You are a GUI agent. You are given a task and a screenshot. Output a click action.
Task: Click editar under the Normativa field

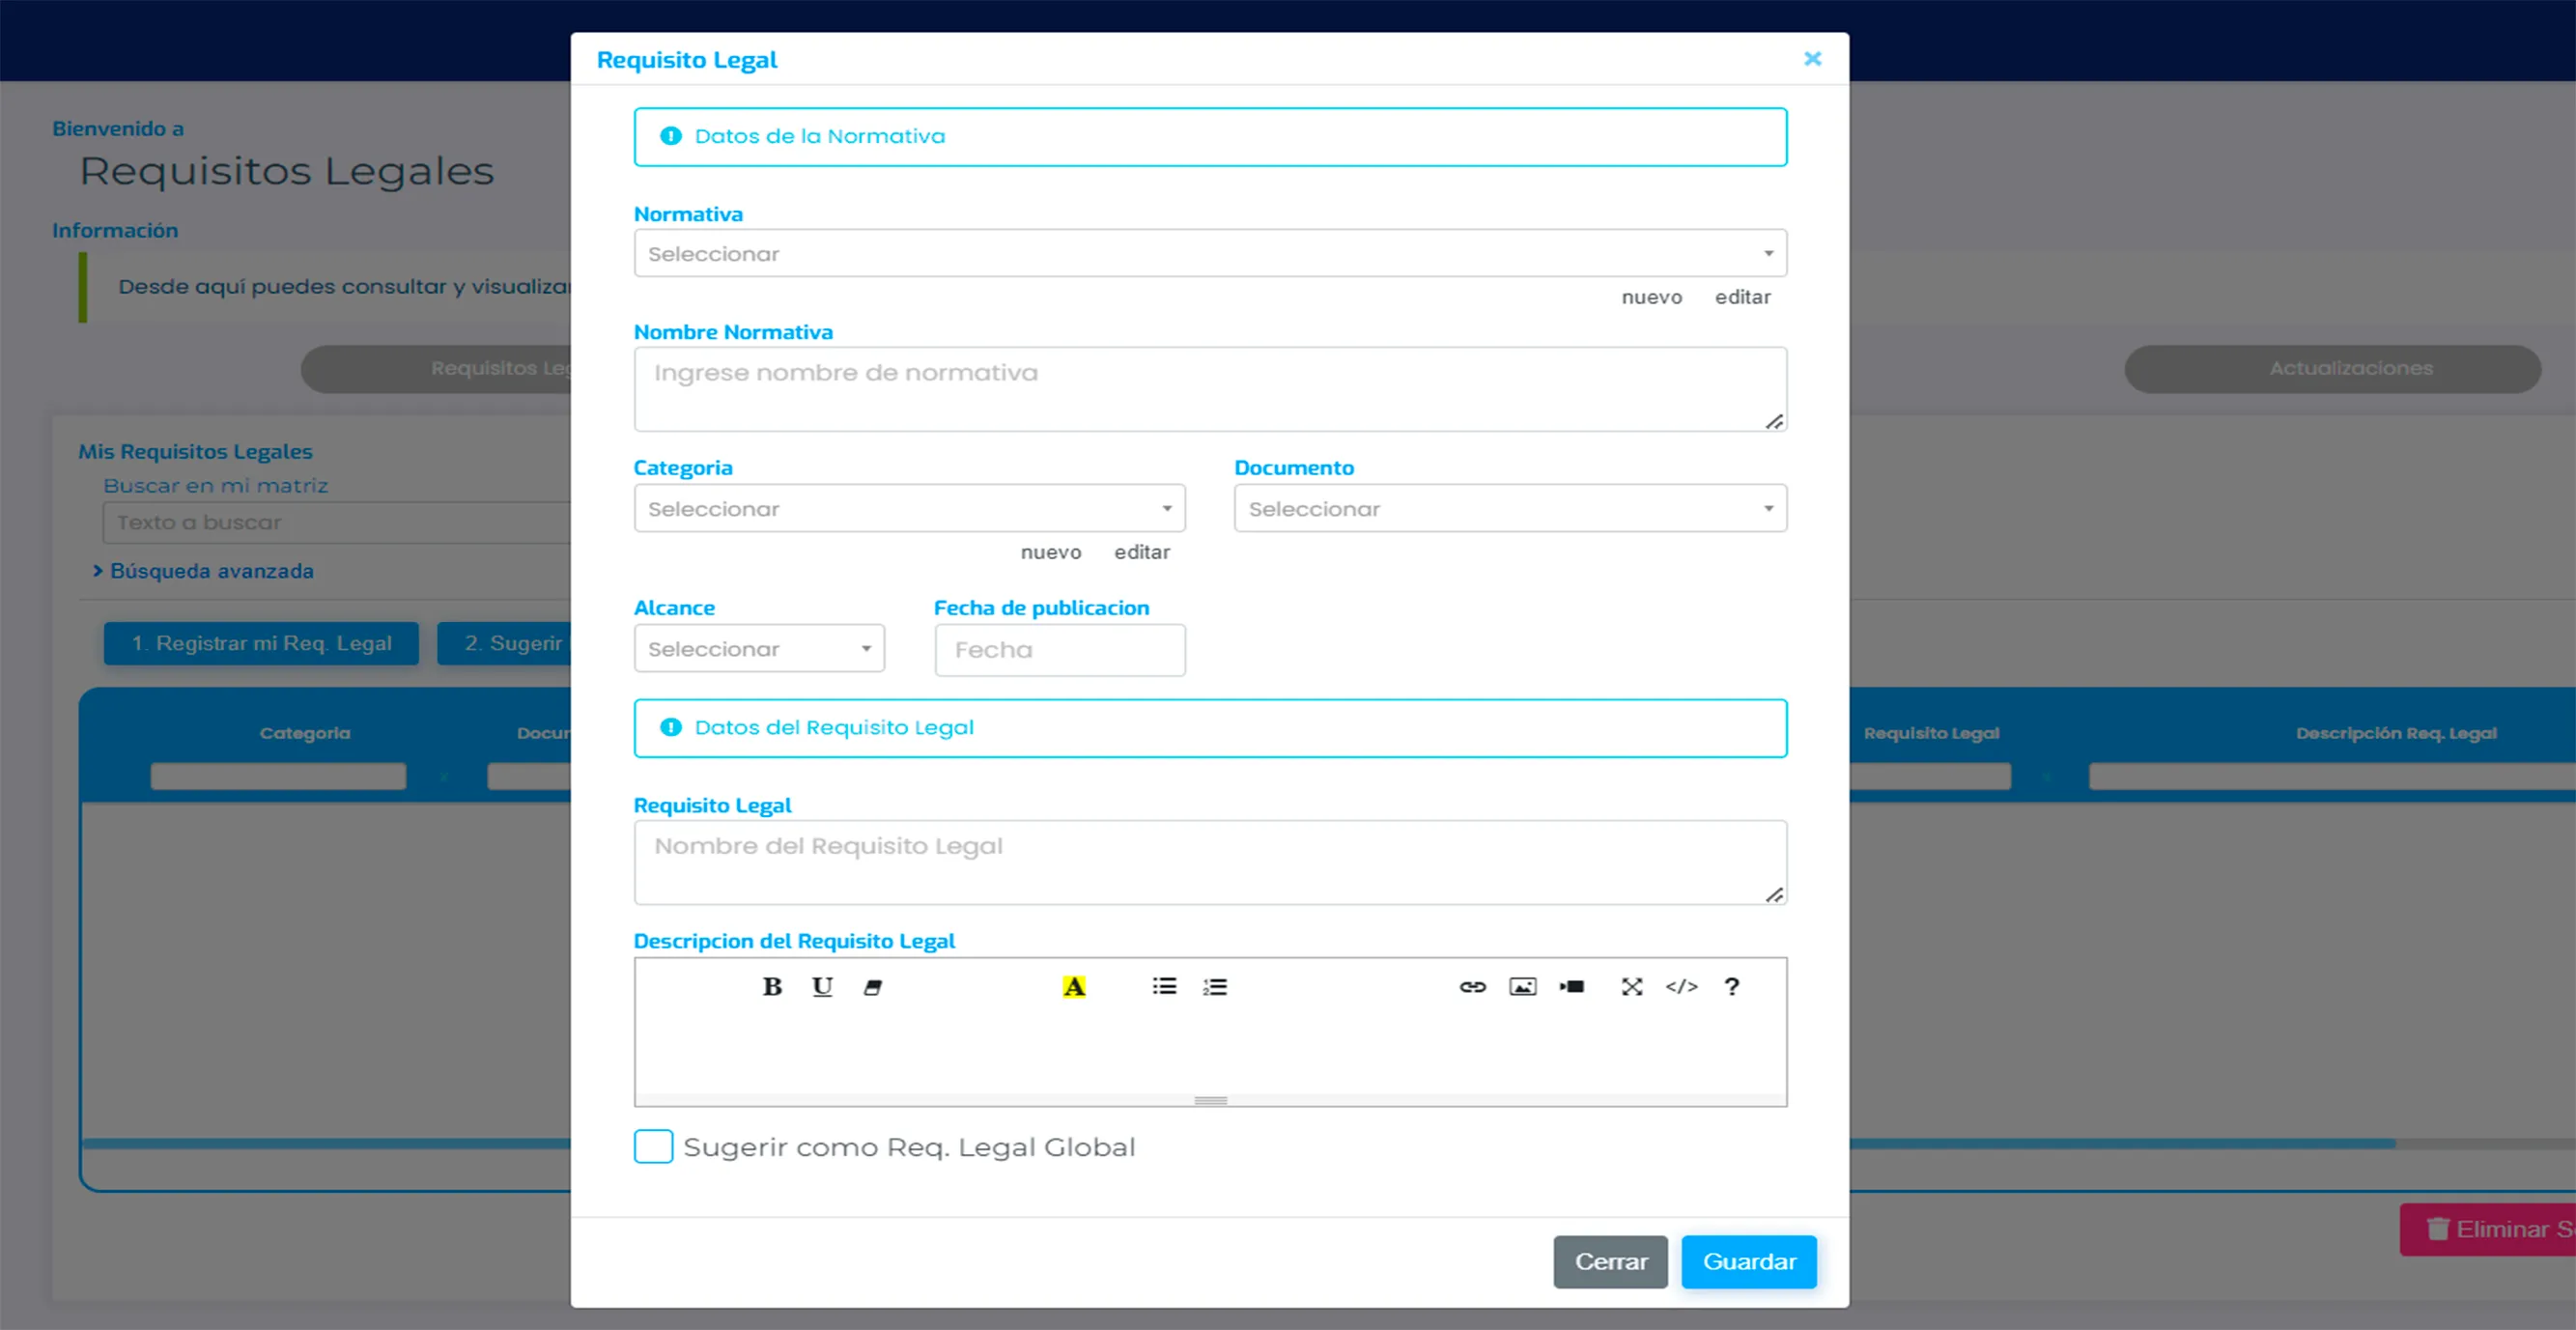(1743, 297)
